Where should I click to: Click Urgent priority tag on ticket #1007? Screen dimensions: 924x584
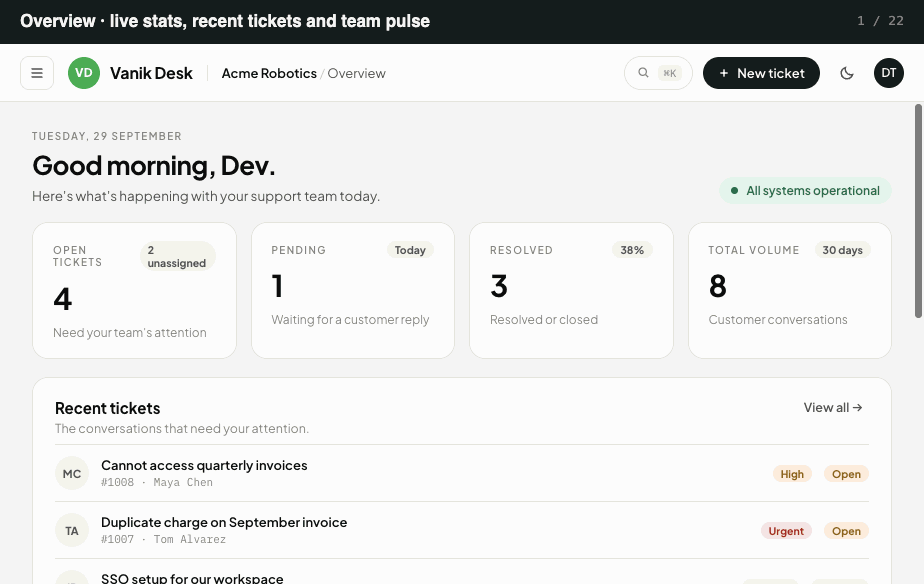(786, 531)
